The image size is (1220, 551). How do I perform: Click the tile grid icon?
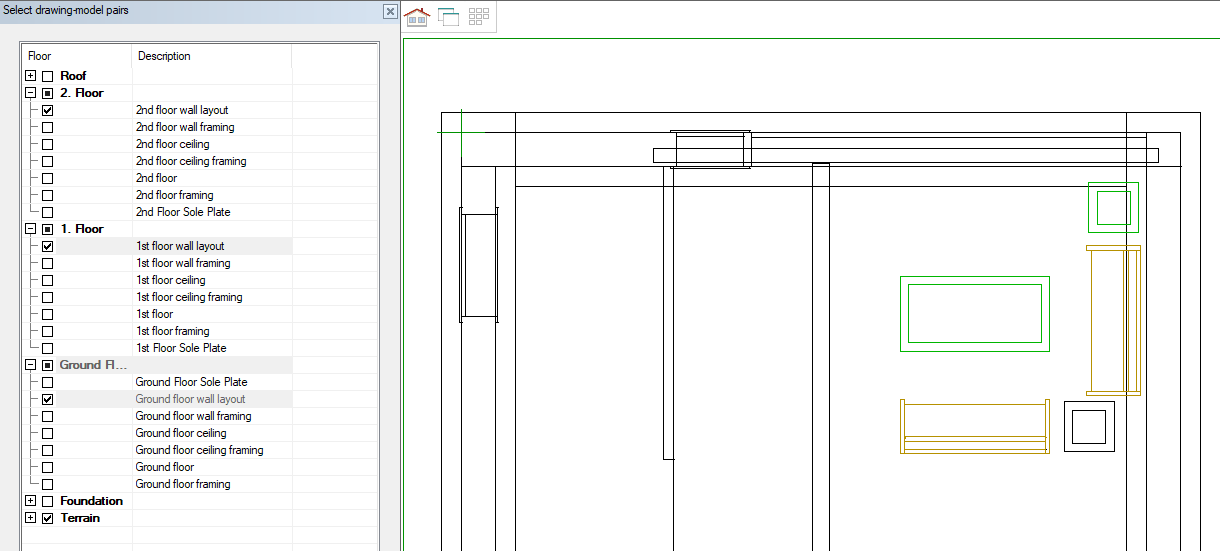[x=478, y=17]
